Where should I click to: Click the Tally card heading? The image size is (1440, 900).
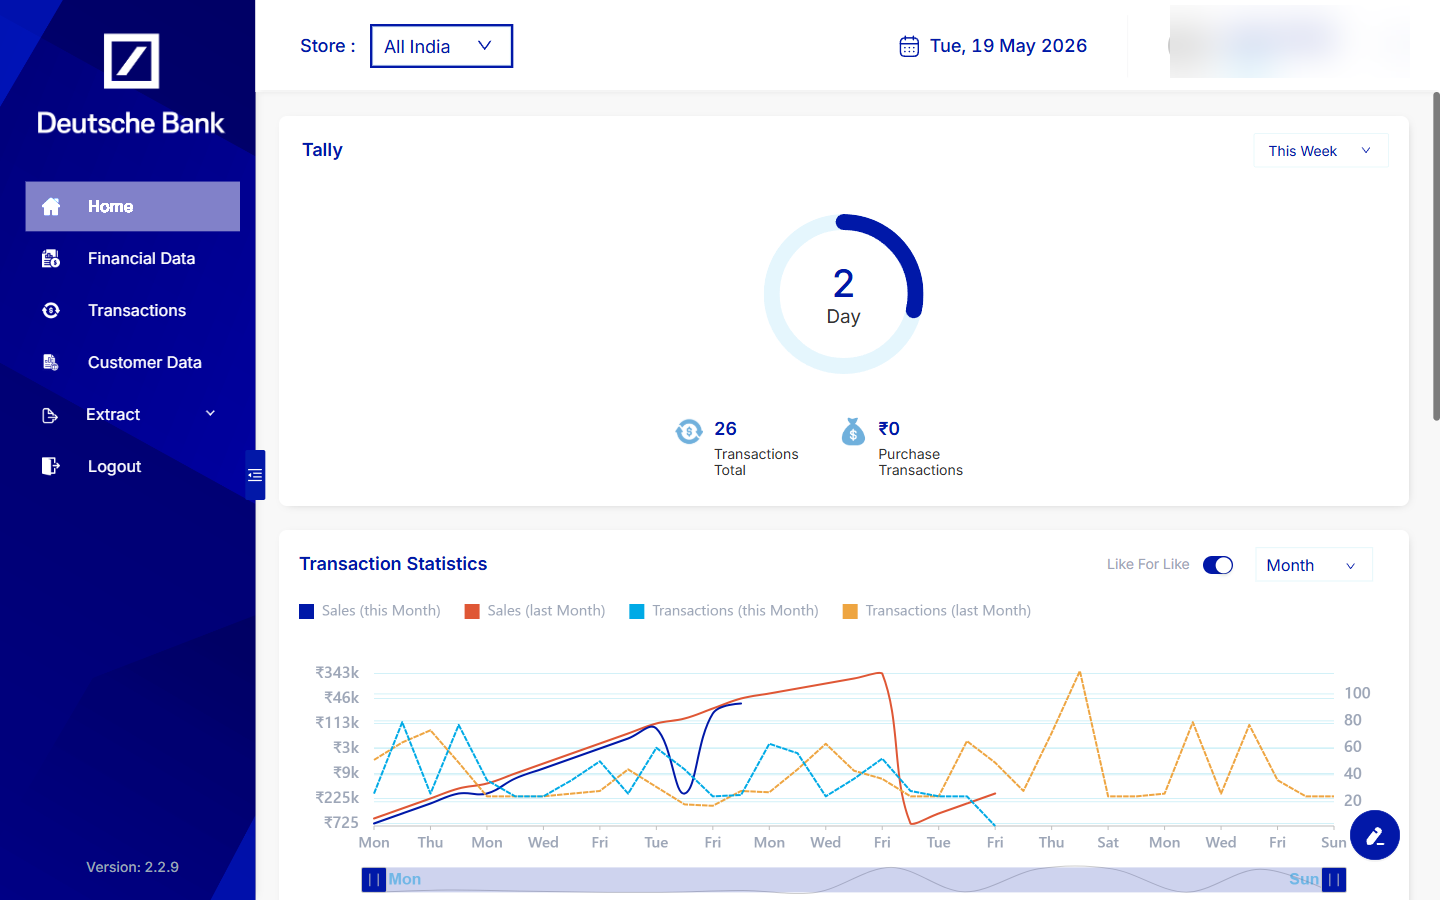coord(322,150)
